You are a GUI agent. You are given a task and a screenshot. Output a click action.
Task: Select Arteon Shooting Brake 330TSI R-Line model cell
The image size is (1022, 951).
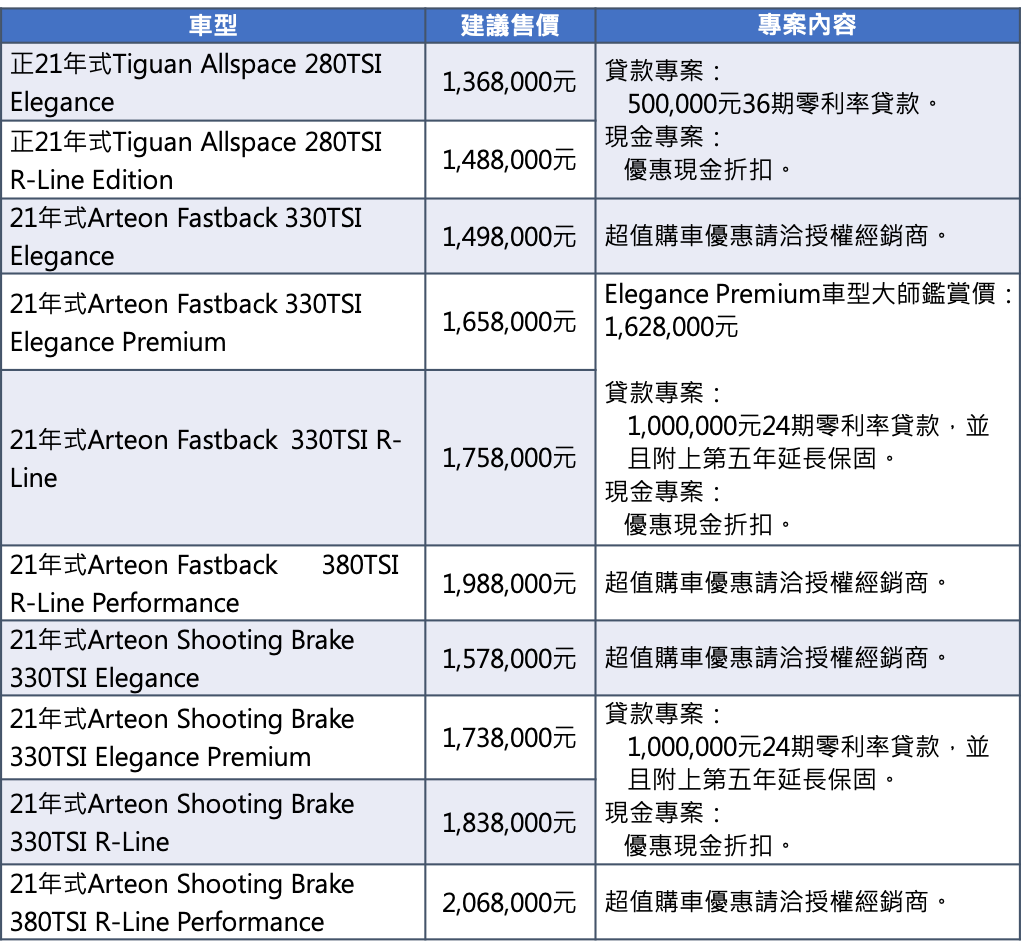213,823
